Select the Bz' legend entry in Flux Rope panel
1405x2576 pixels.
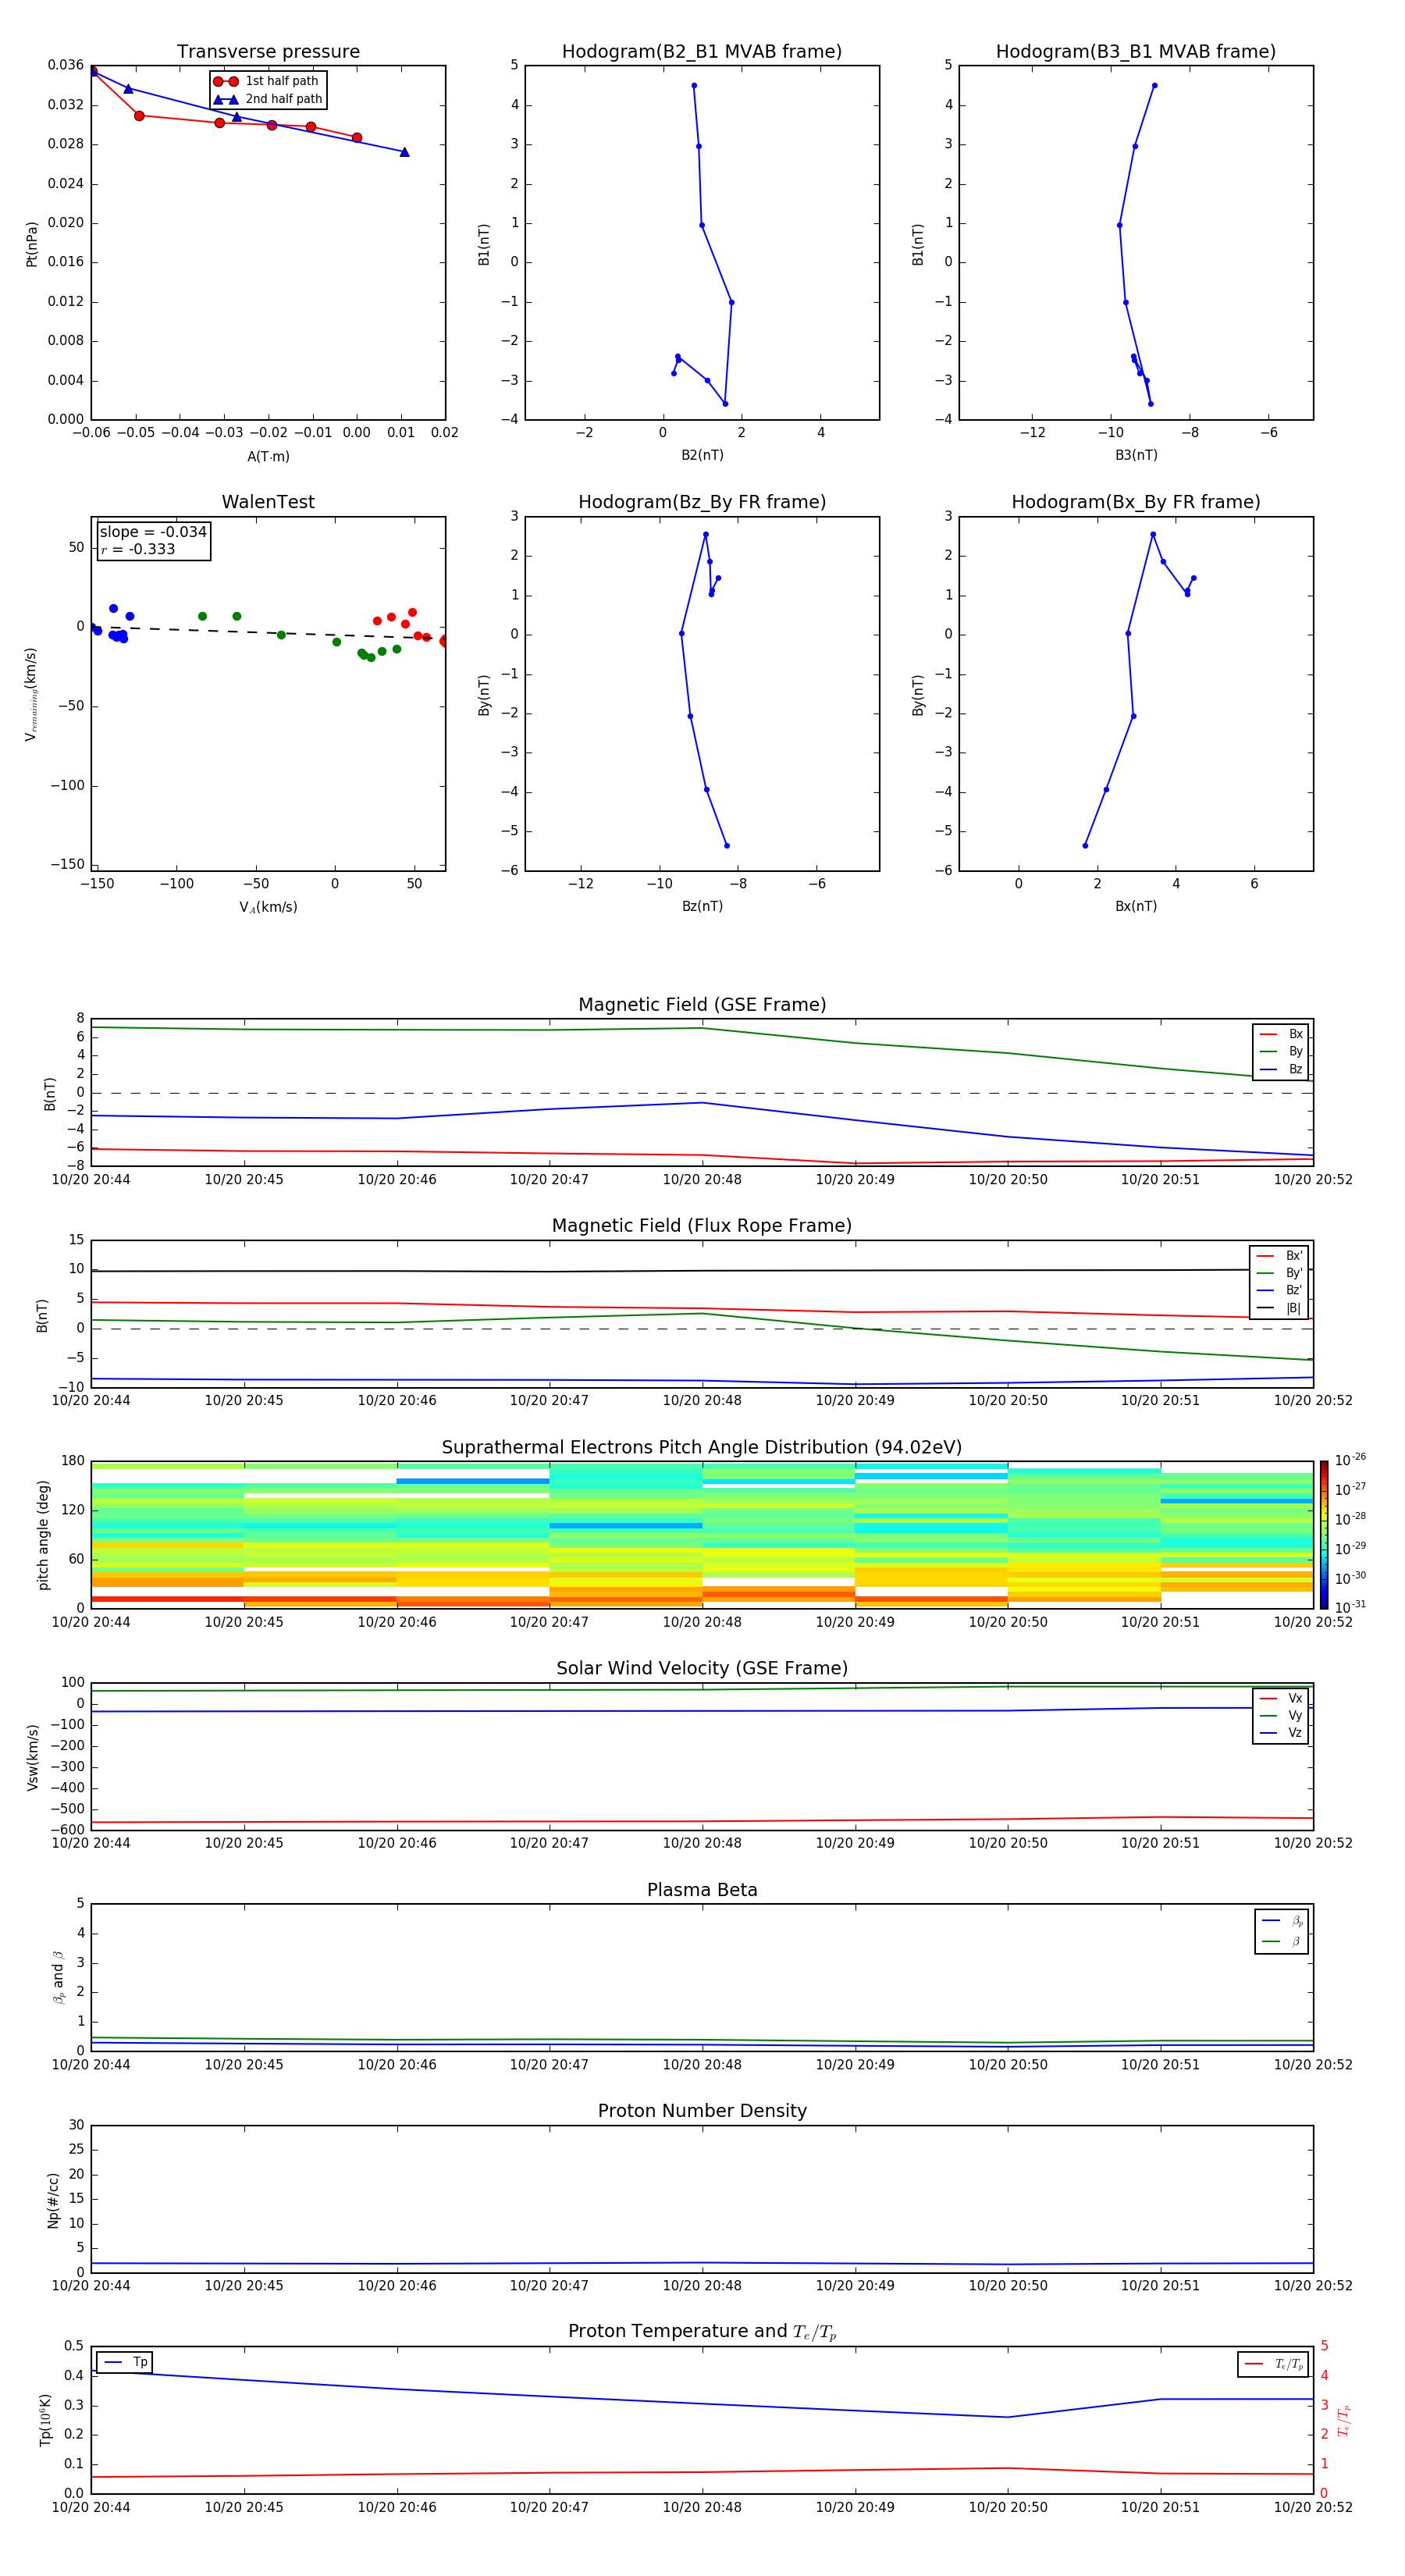tap(1280, 1290)
